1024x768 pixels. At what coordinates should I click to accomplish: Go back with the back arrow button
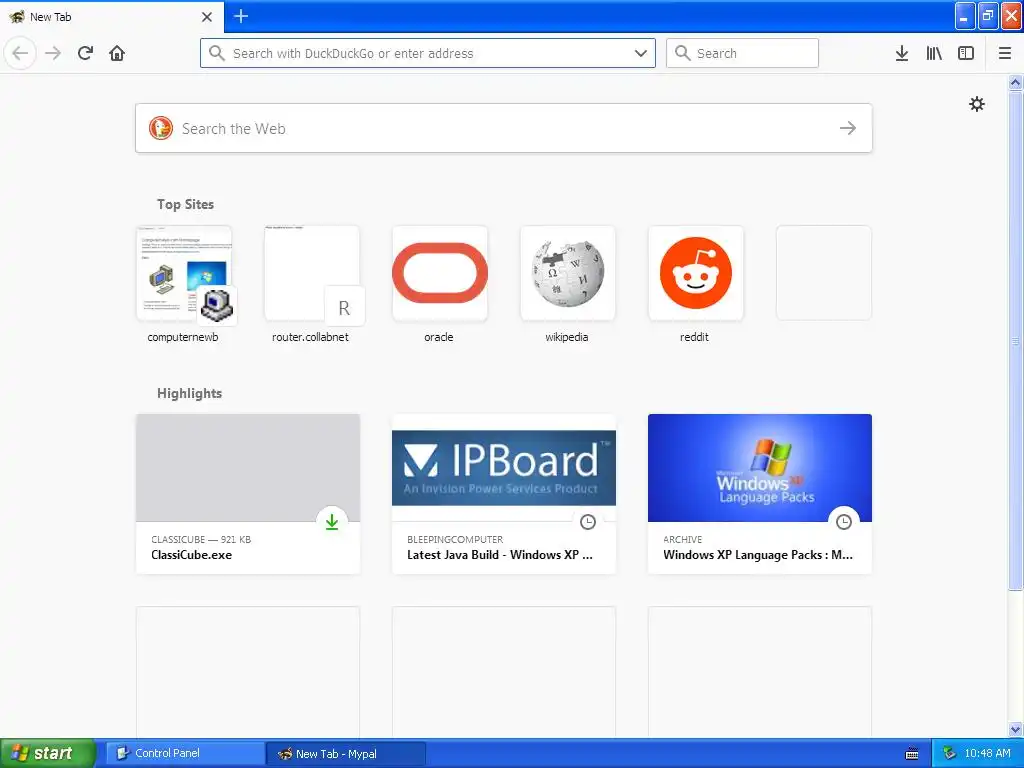pos(20,53)
